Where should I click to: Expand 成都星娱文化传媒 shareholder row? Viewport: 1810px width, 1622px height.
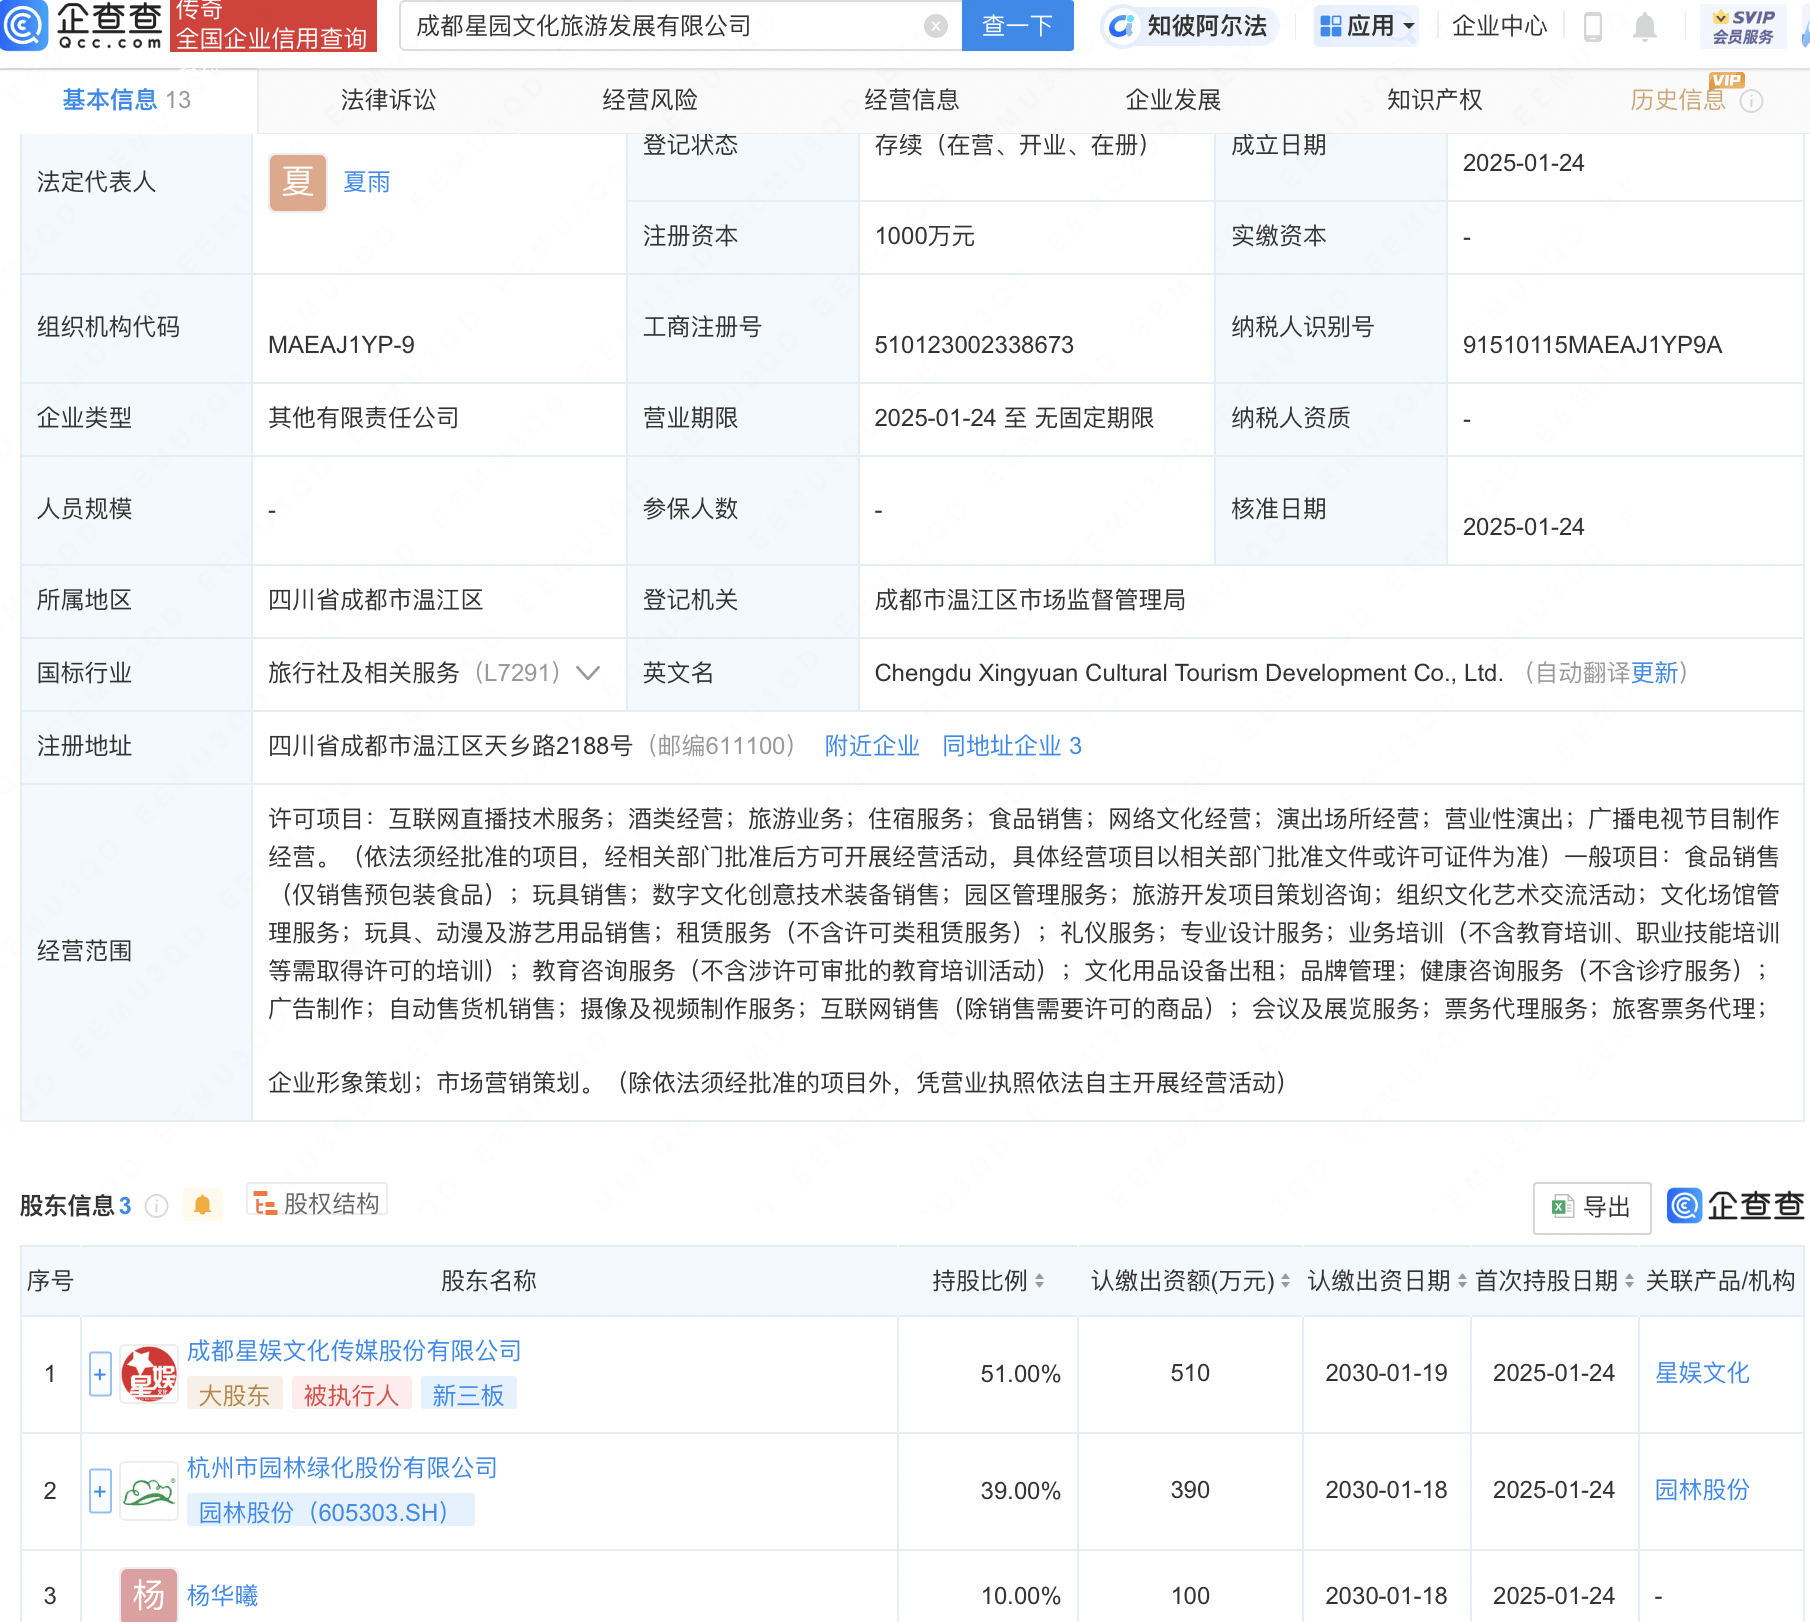(x=100, y=1374)
